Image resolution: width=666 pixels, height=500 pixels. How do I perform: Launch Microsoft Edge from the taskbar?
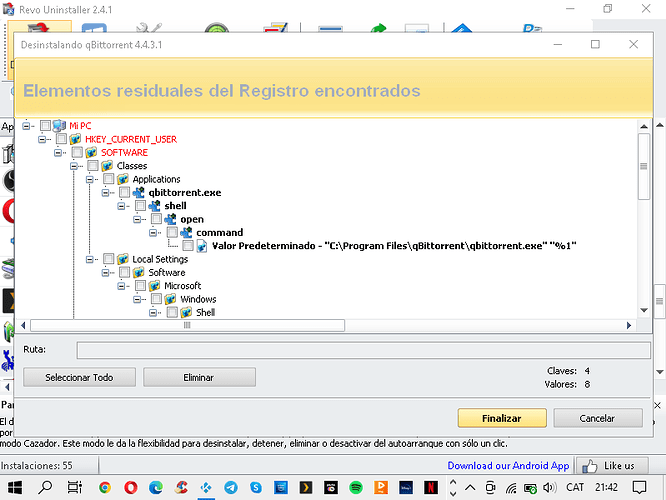(x=156, y=487)
